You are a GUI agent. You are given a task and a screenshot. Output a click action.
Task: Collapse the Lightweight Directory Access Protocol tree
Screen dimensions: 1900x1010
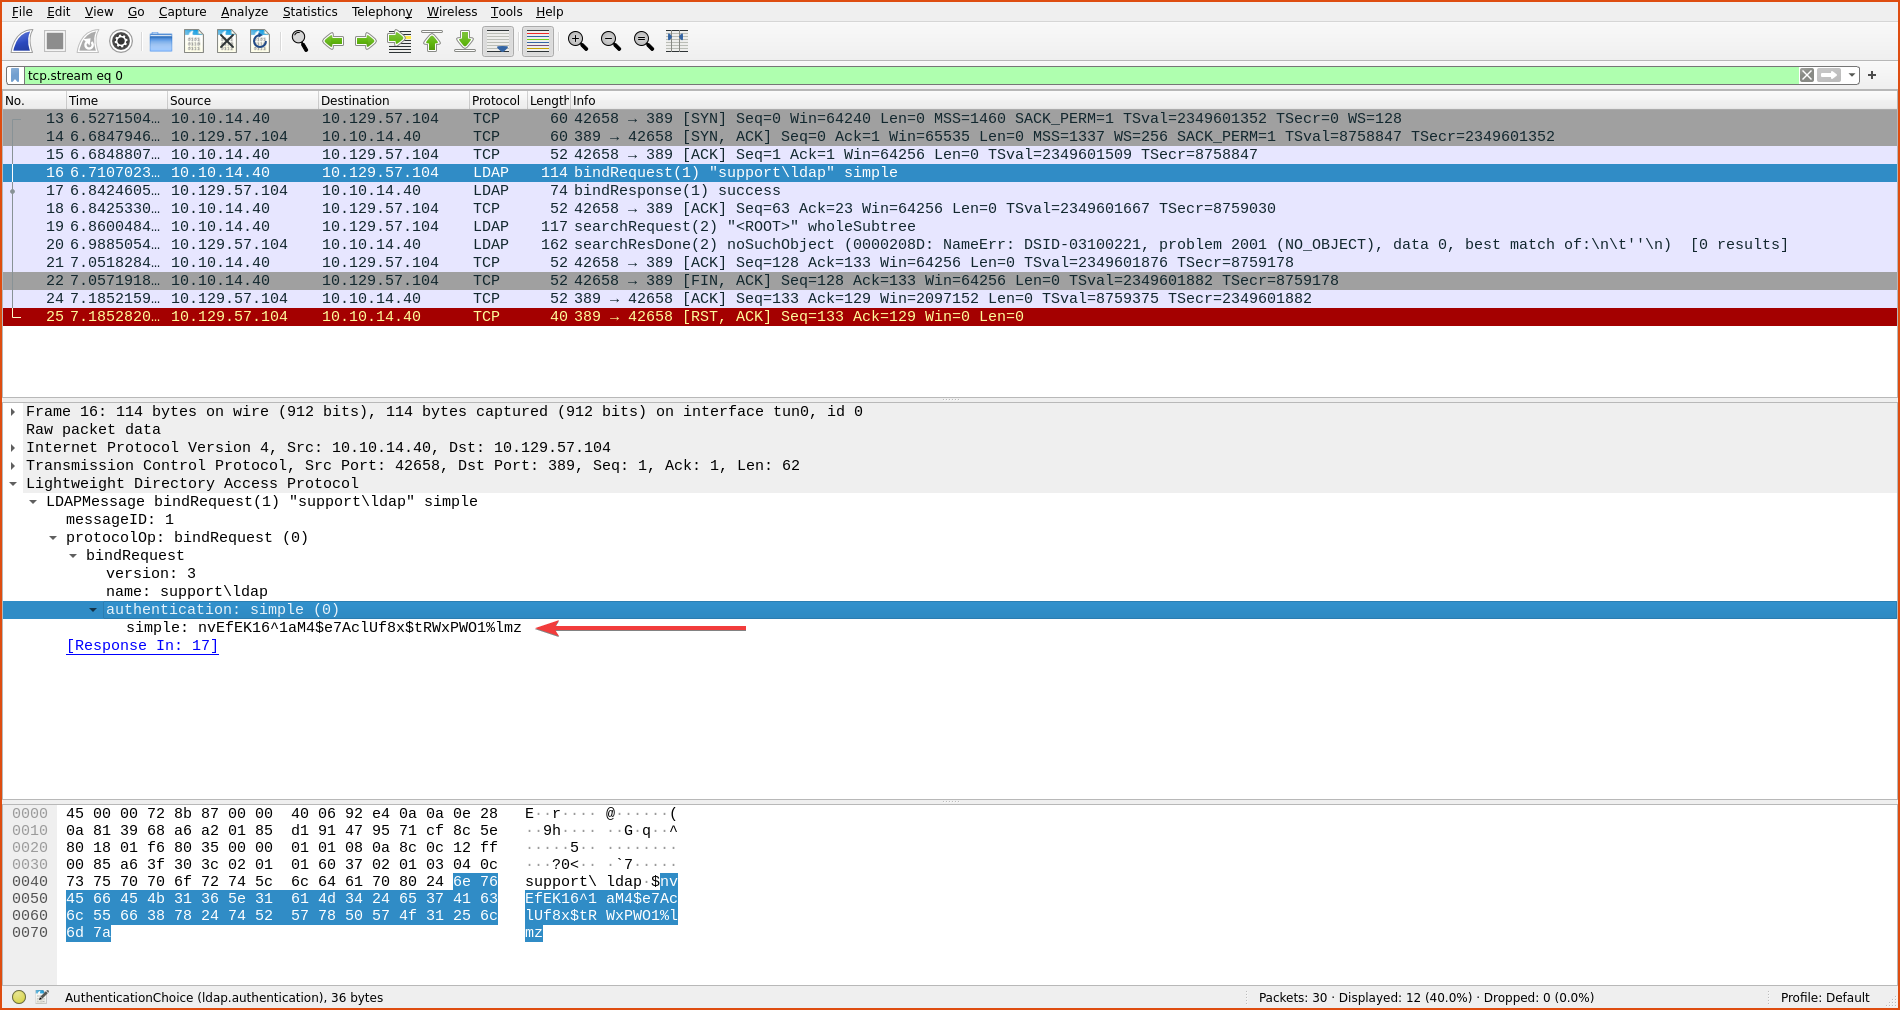(x=13, y=484)
